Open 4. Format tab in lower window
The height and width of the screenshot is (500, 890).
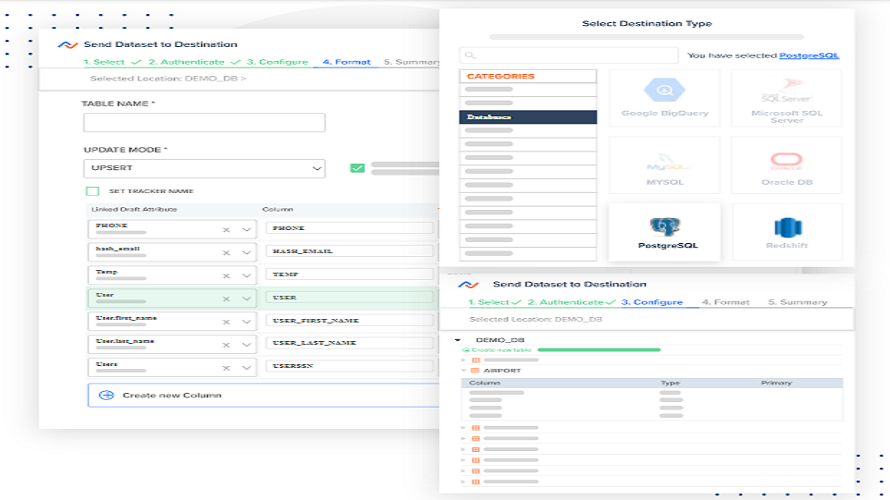click(x=725, y=302)
